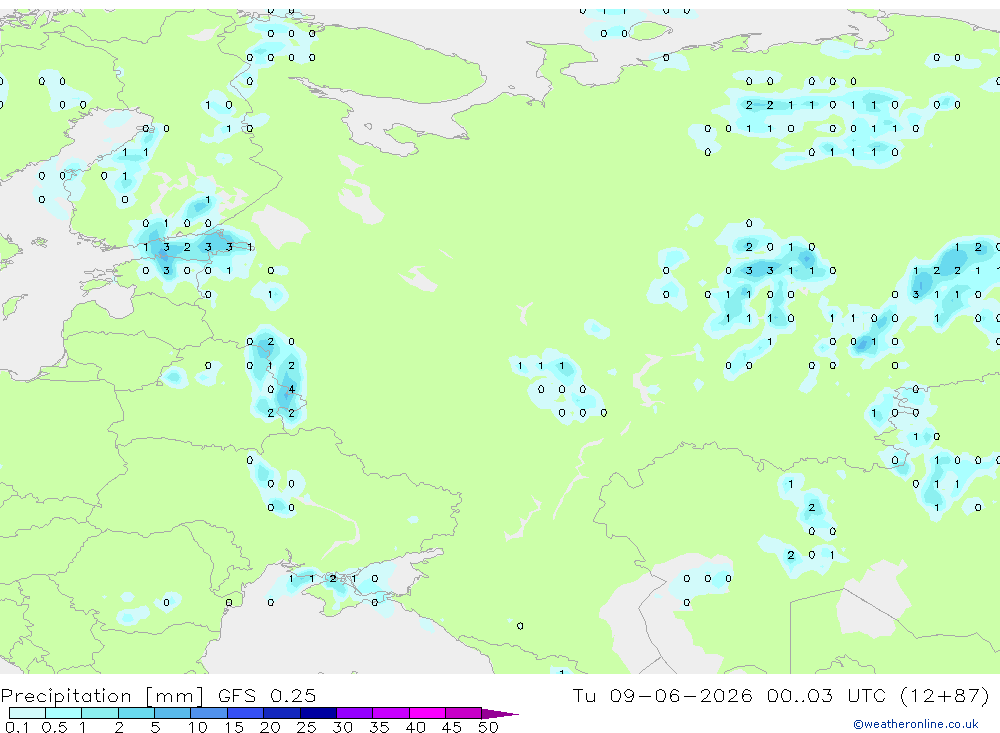Click the "Tu 09-06-2026" date text
Screen dimensions: 1000x733
click(662, 695)
